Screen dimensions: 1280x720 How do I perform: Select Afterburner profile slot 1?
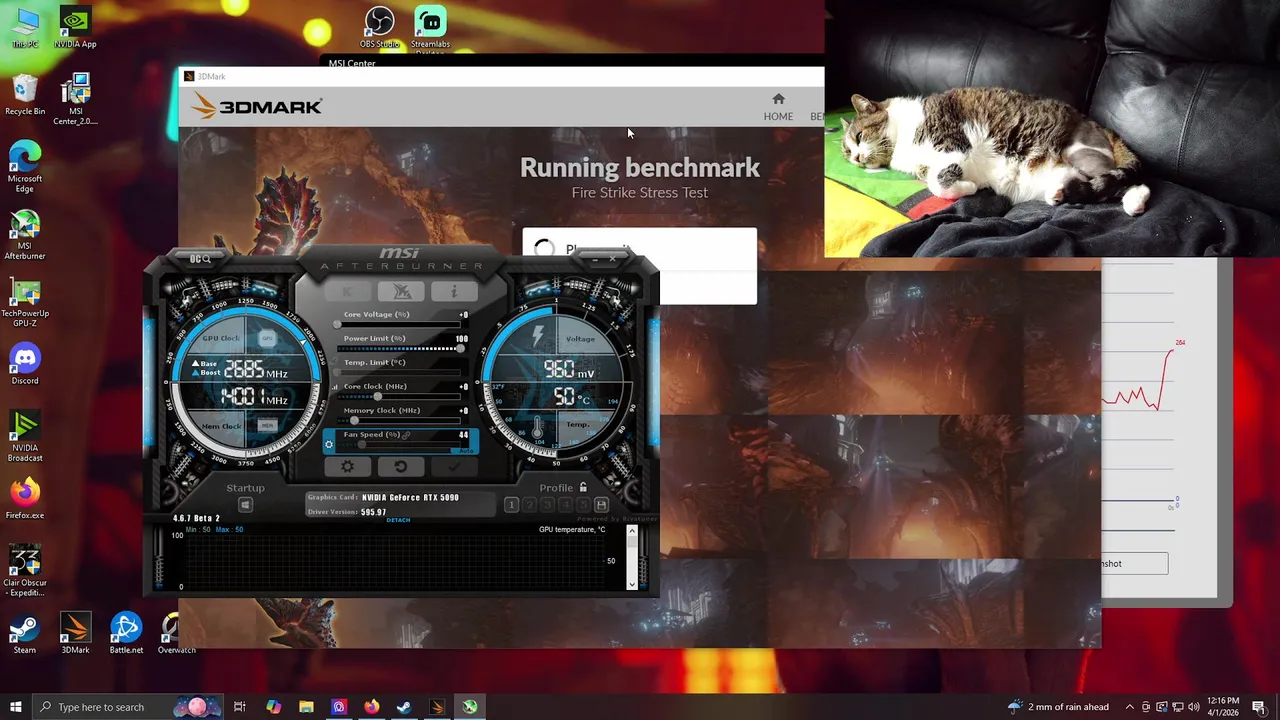pyautogui.click(x=511, y=505)
